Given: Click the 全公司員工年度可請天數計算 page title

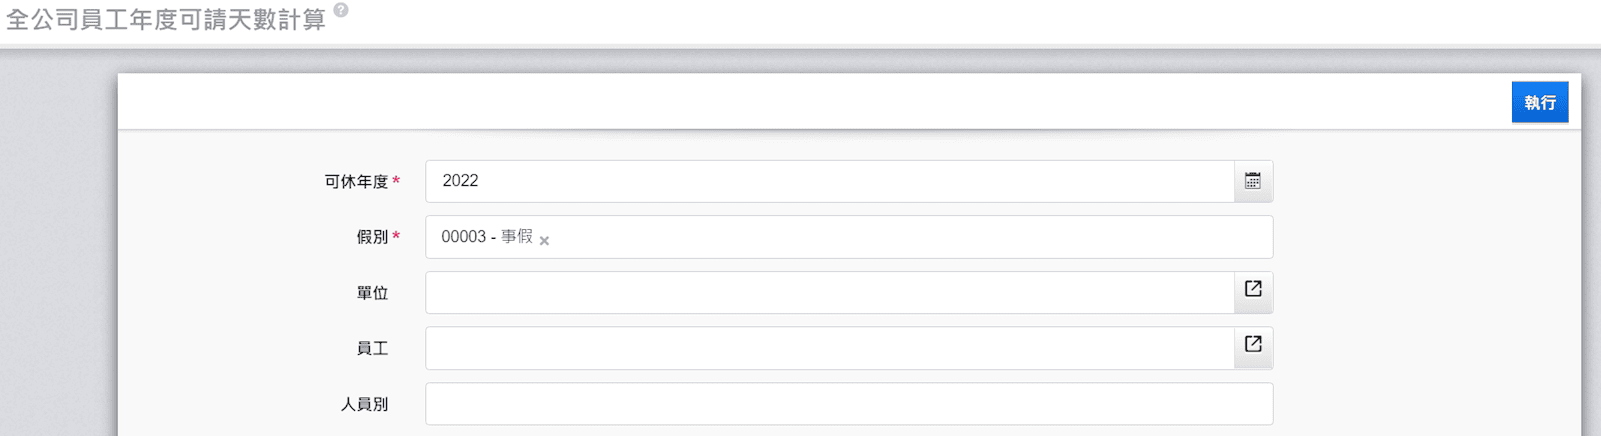Looking at the screenshot, I should pyautogui.click(x=166, y=20).
